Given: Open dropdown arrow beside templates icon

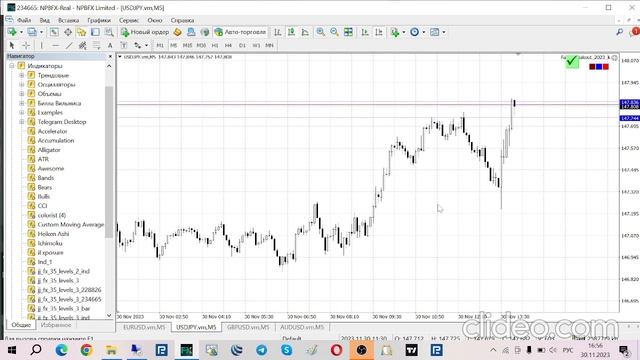Looking at the screenshot, I should coord(444,32).
